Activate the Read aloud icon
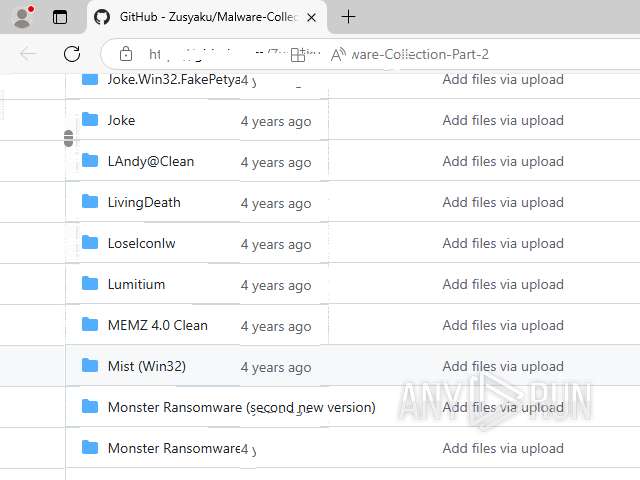This screenshot has height=480, width=640. (338, 54)
